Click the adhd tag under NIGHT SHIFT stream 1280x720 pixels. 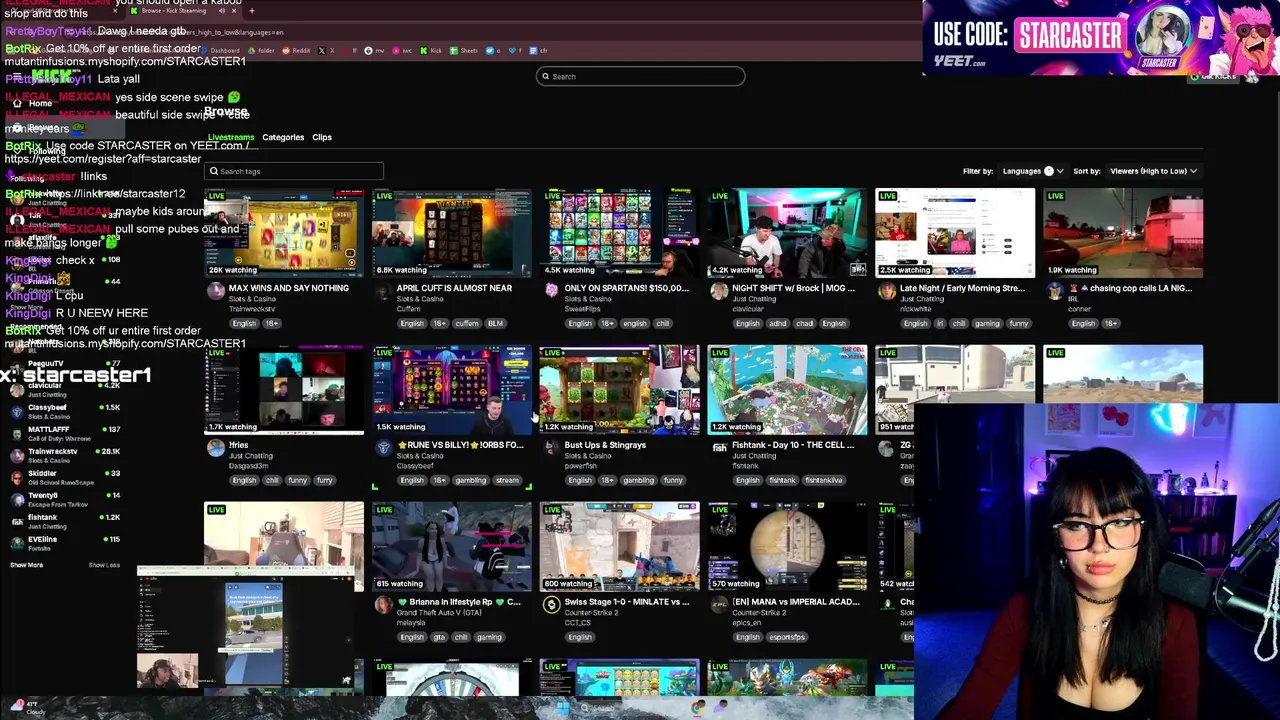778,323
